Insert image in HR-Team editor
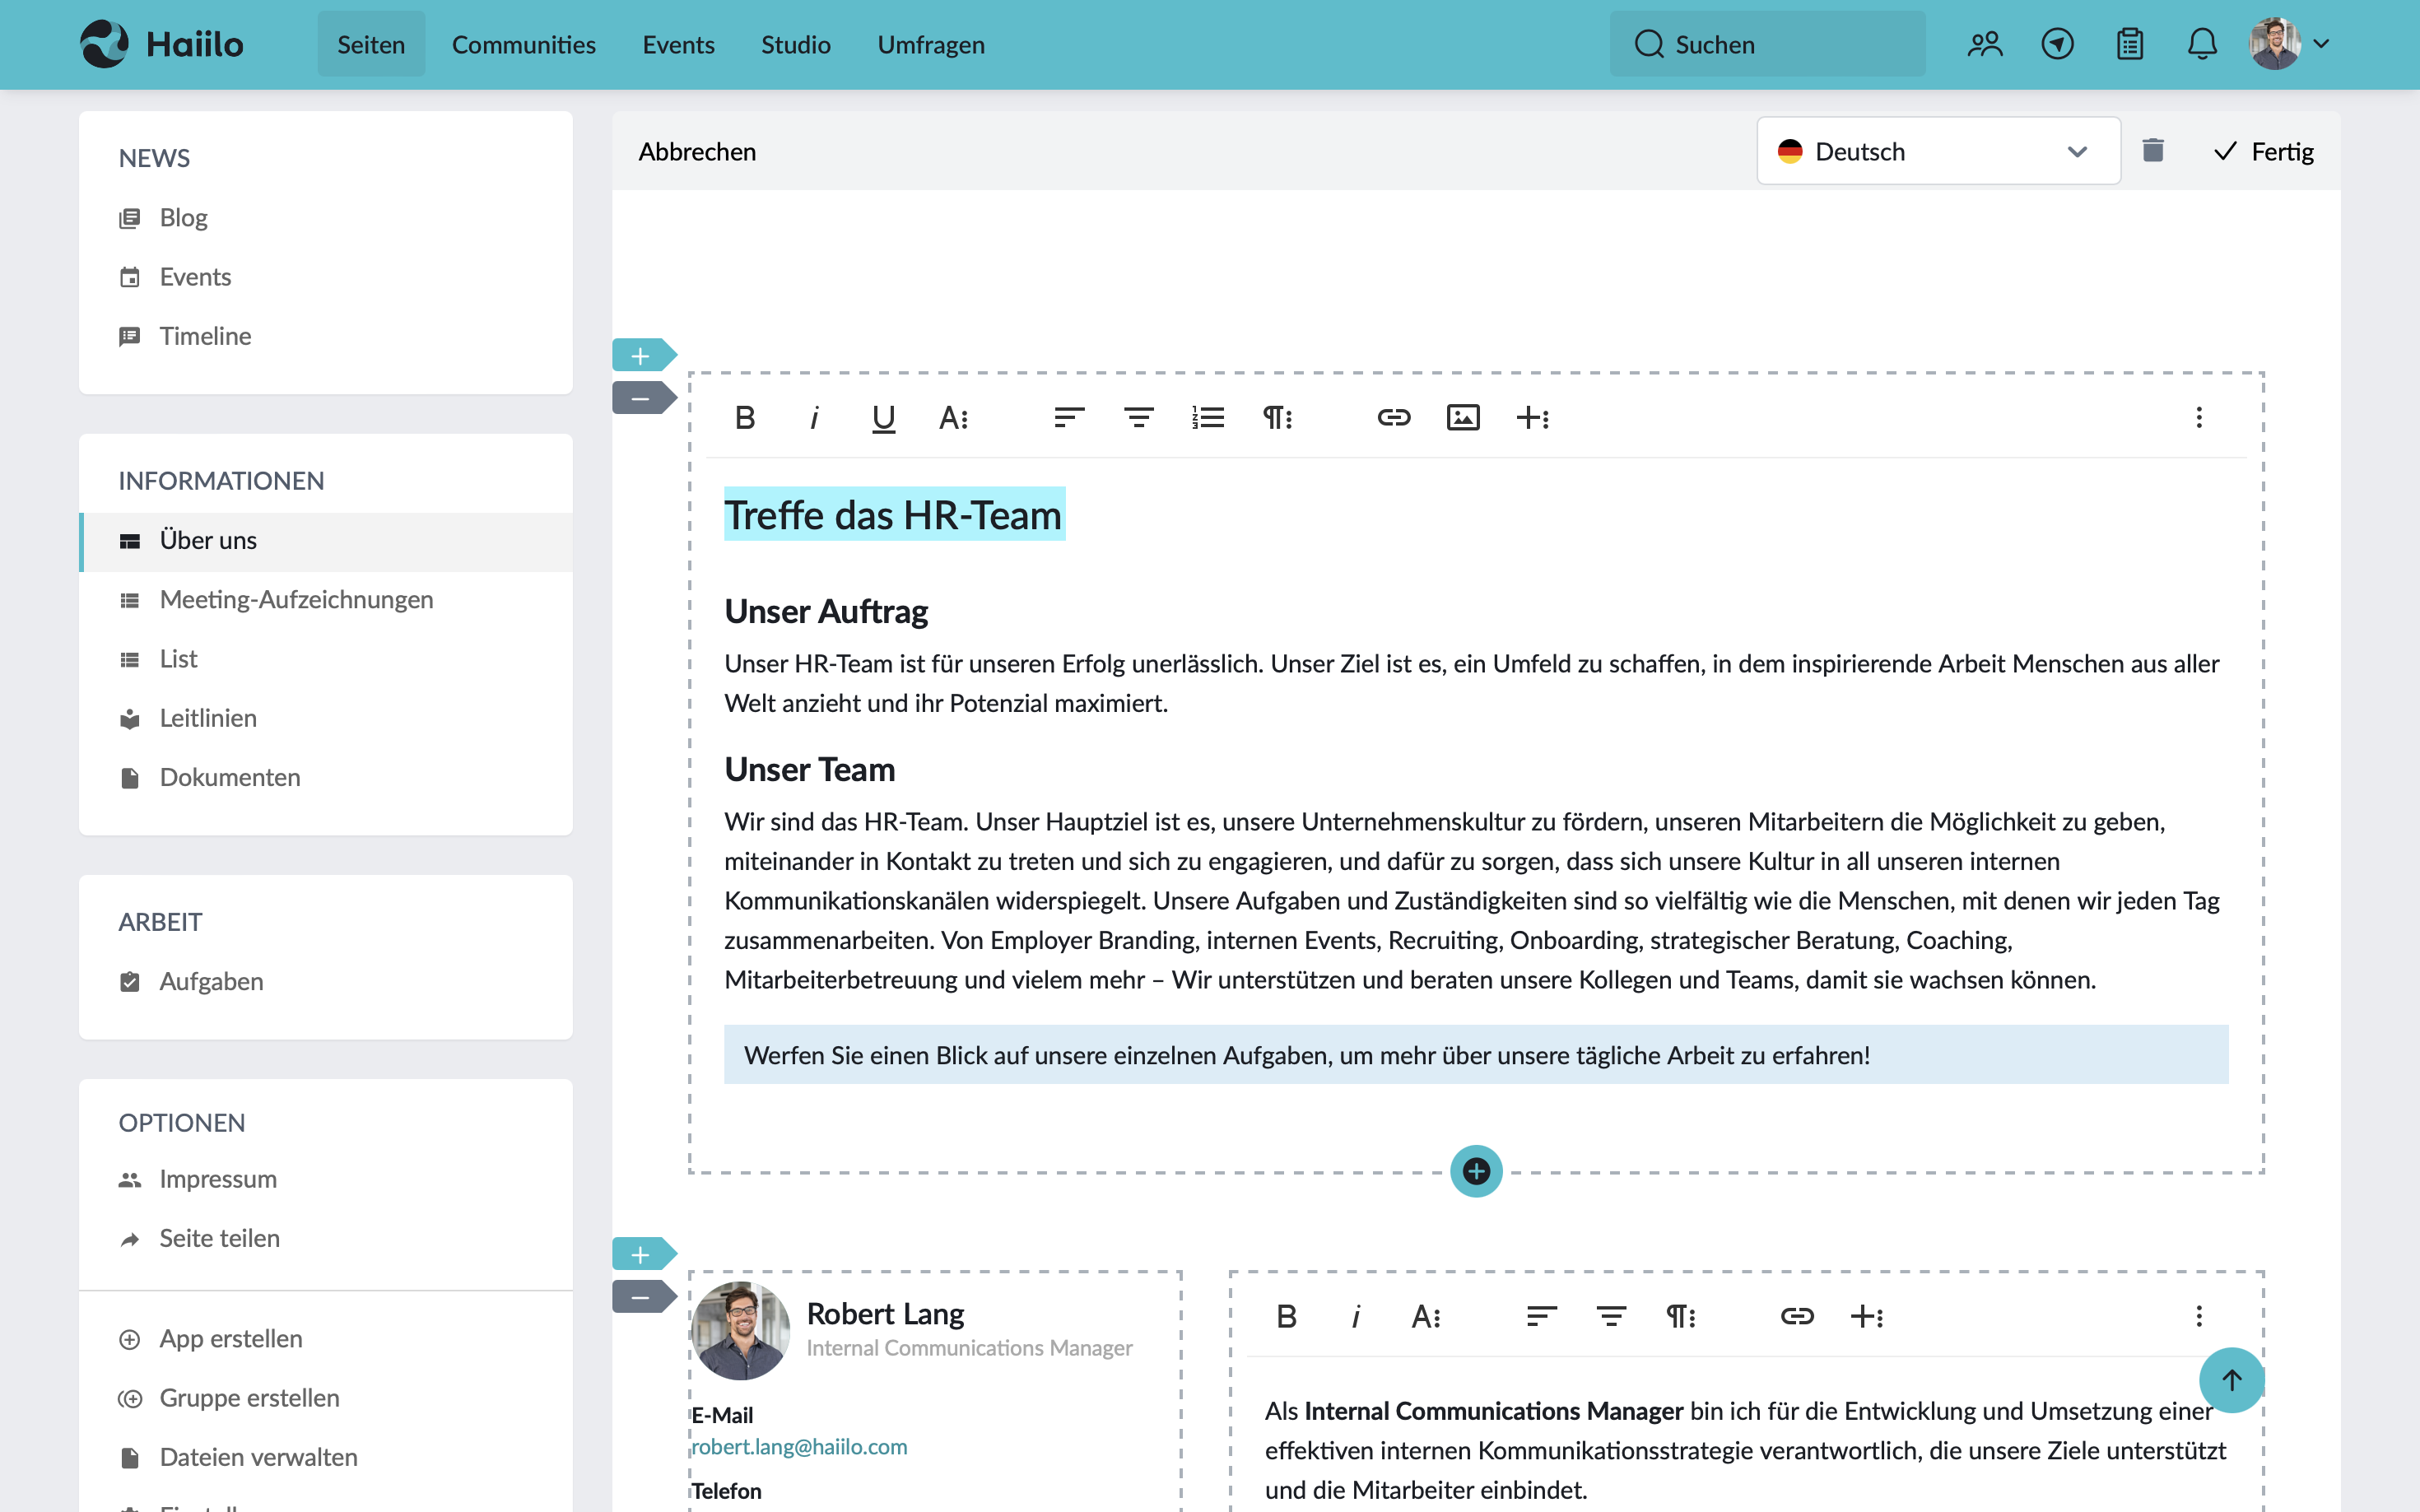 coord(1463,417)
